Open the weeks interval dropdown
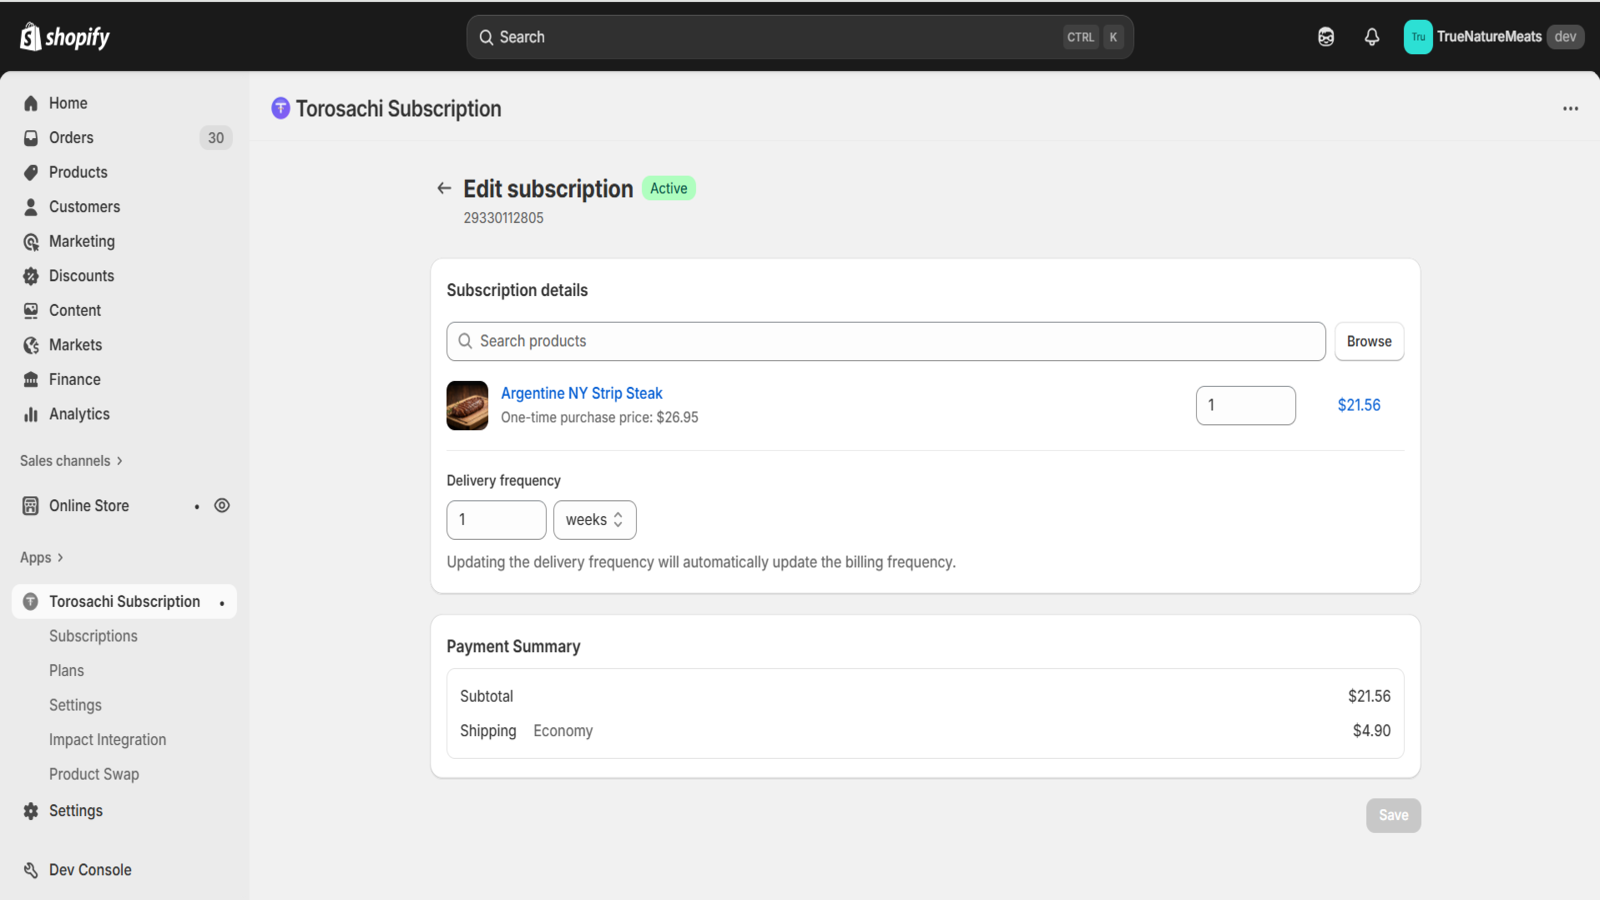Viewport: 1600px width, 900px height. (595, 520)
